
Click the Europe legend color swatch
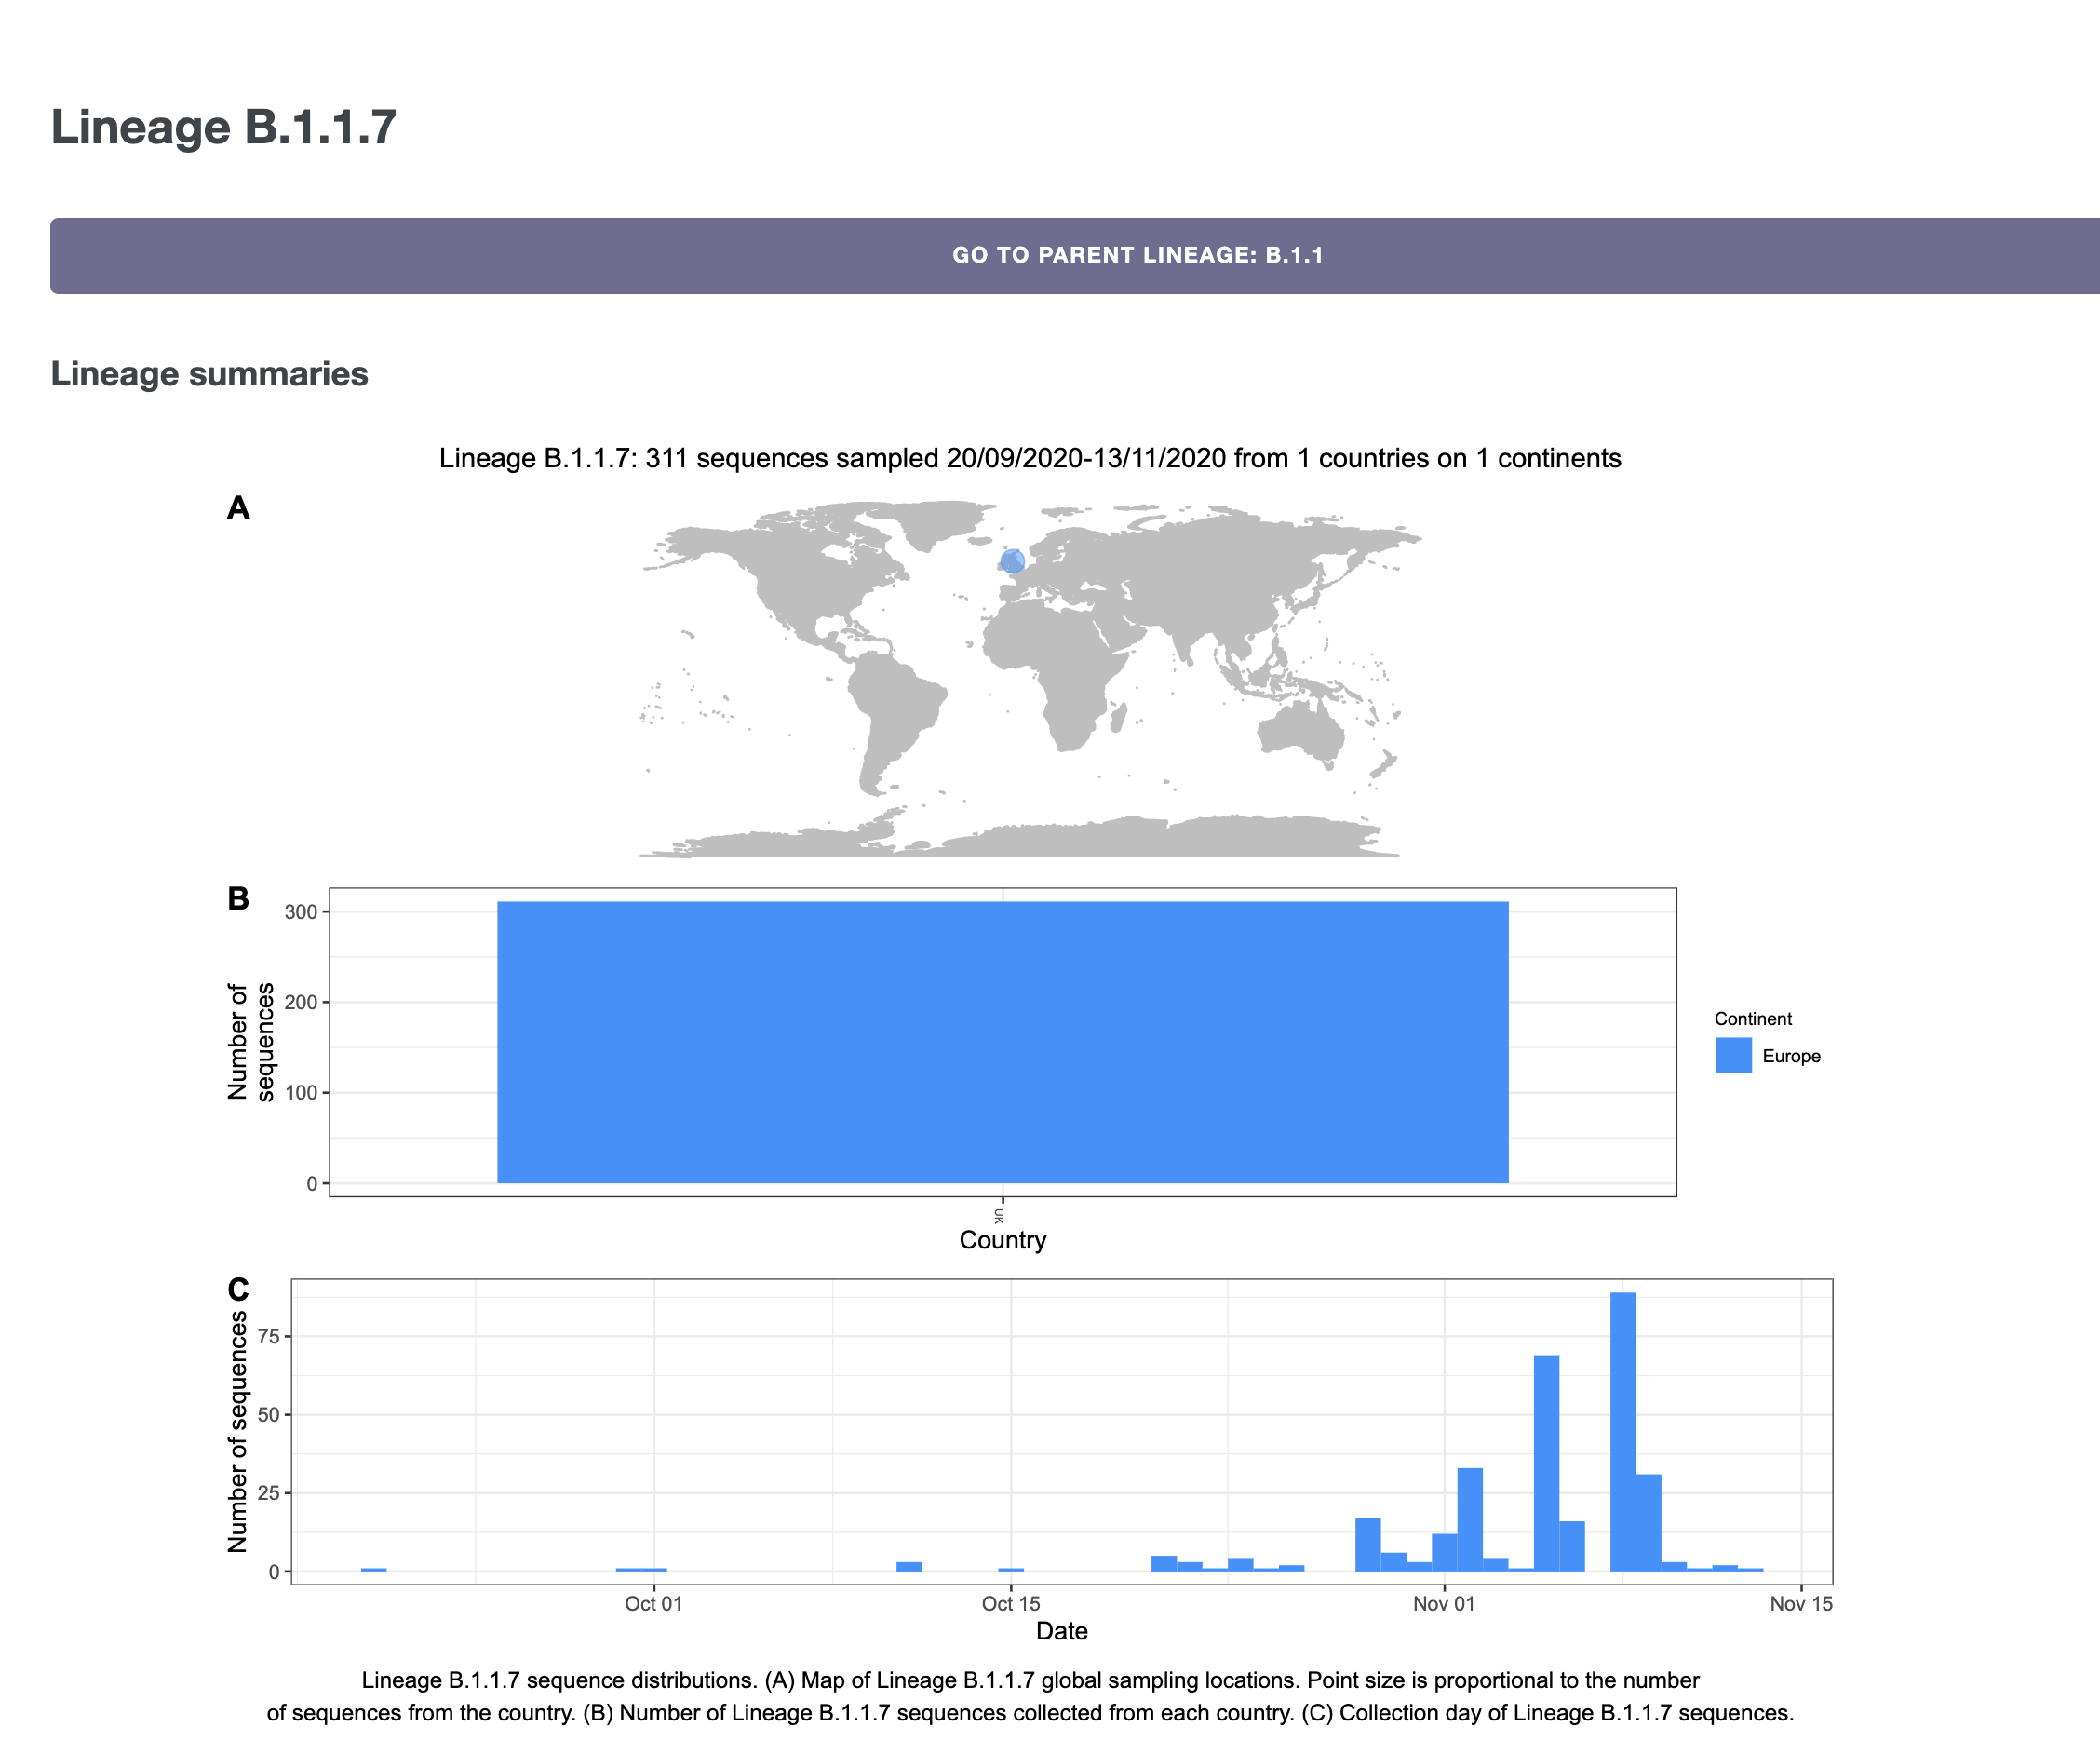coord(1734,1055)
